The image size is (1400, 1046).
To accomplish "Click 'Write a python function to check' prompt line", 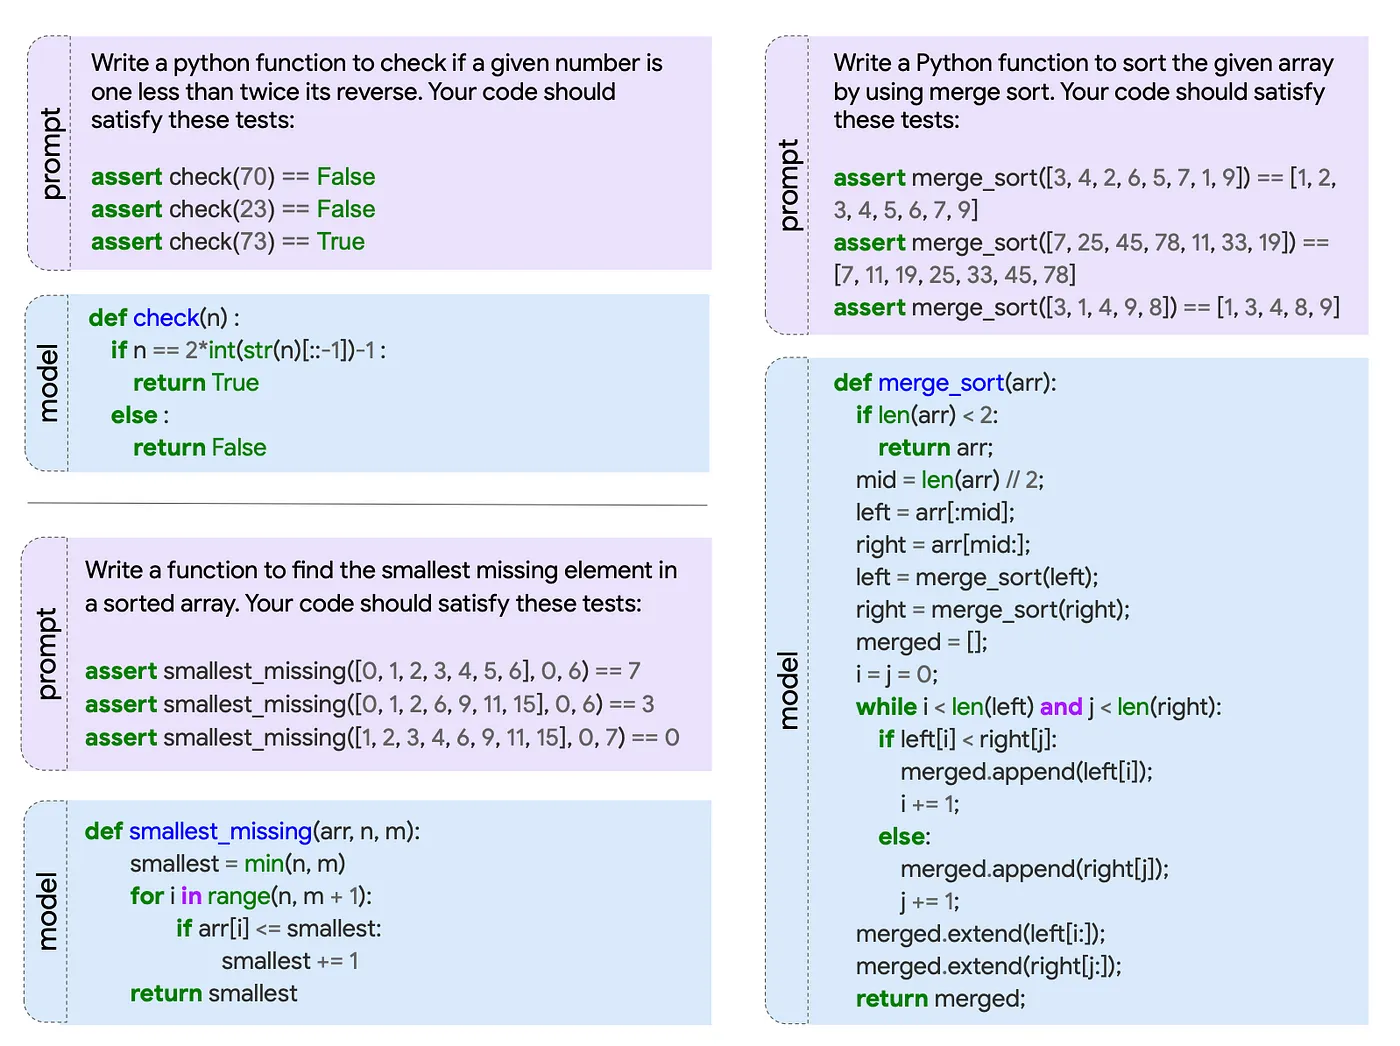I will coord(377,63).
